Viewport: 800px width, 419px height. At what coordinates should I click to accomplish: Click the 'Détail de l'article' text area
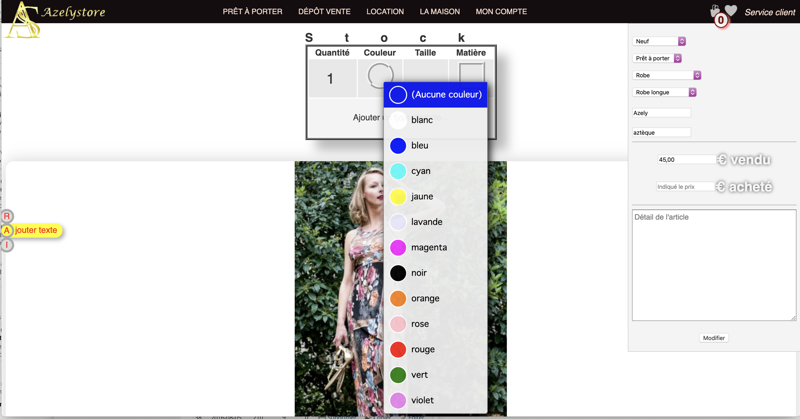click(714, 264)
